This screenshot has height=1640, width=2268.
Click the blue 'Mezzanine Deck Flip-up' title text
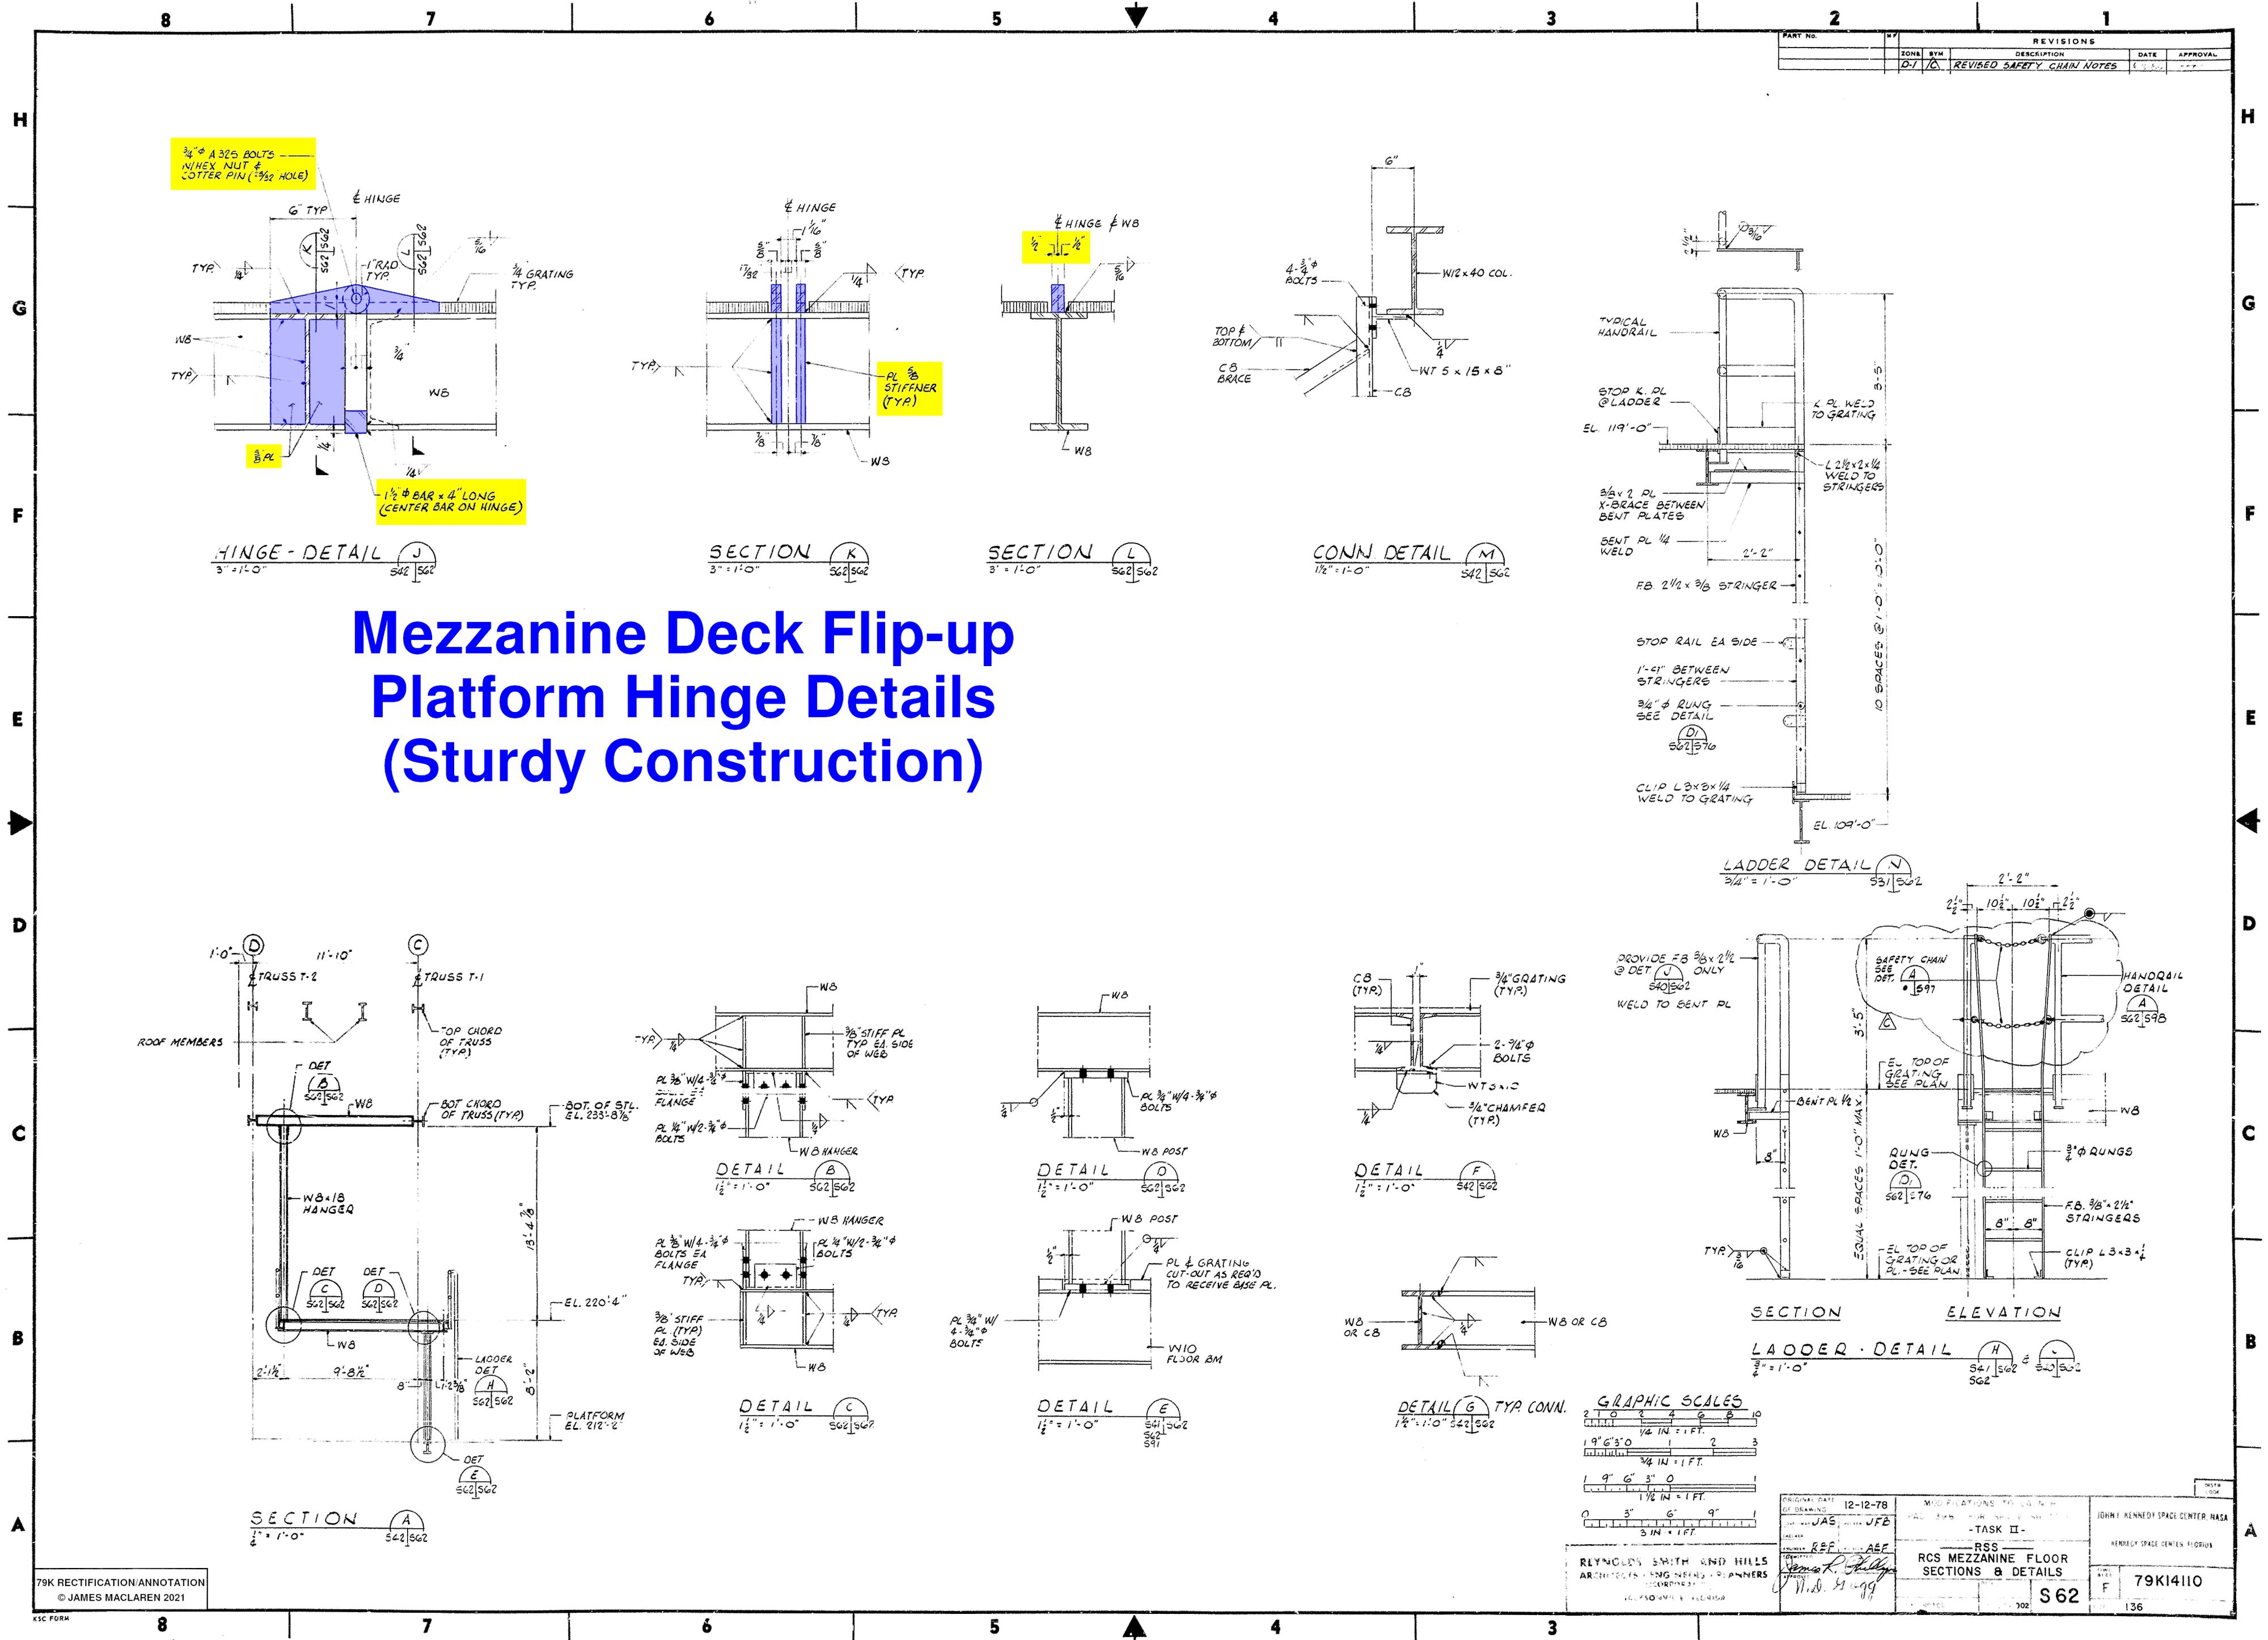click(683, 634)
